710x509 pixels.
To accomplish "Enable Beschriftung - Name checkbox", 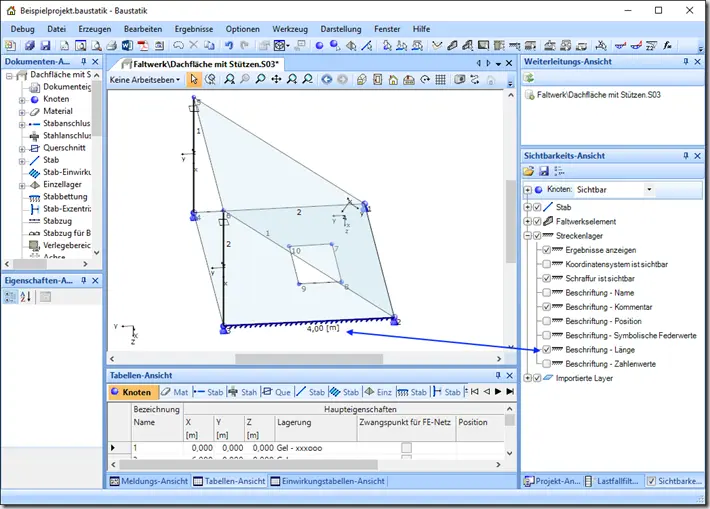I will click(547, 293).
